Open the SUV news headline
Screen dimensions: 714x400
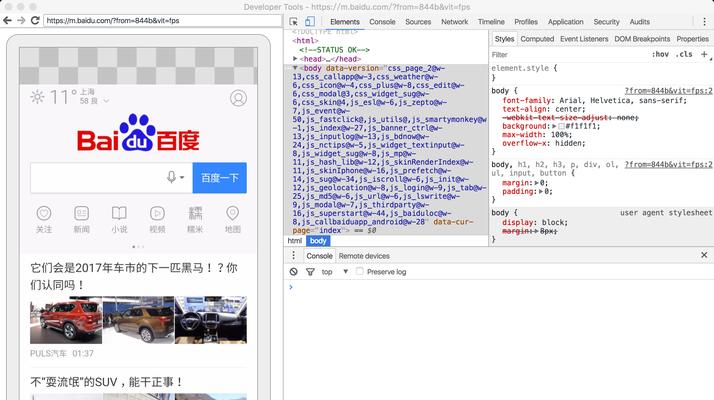[107, 382]
